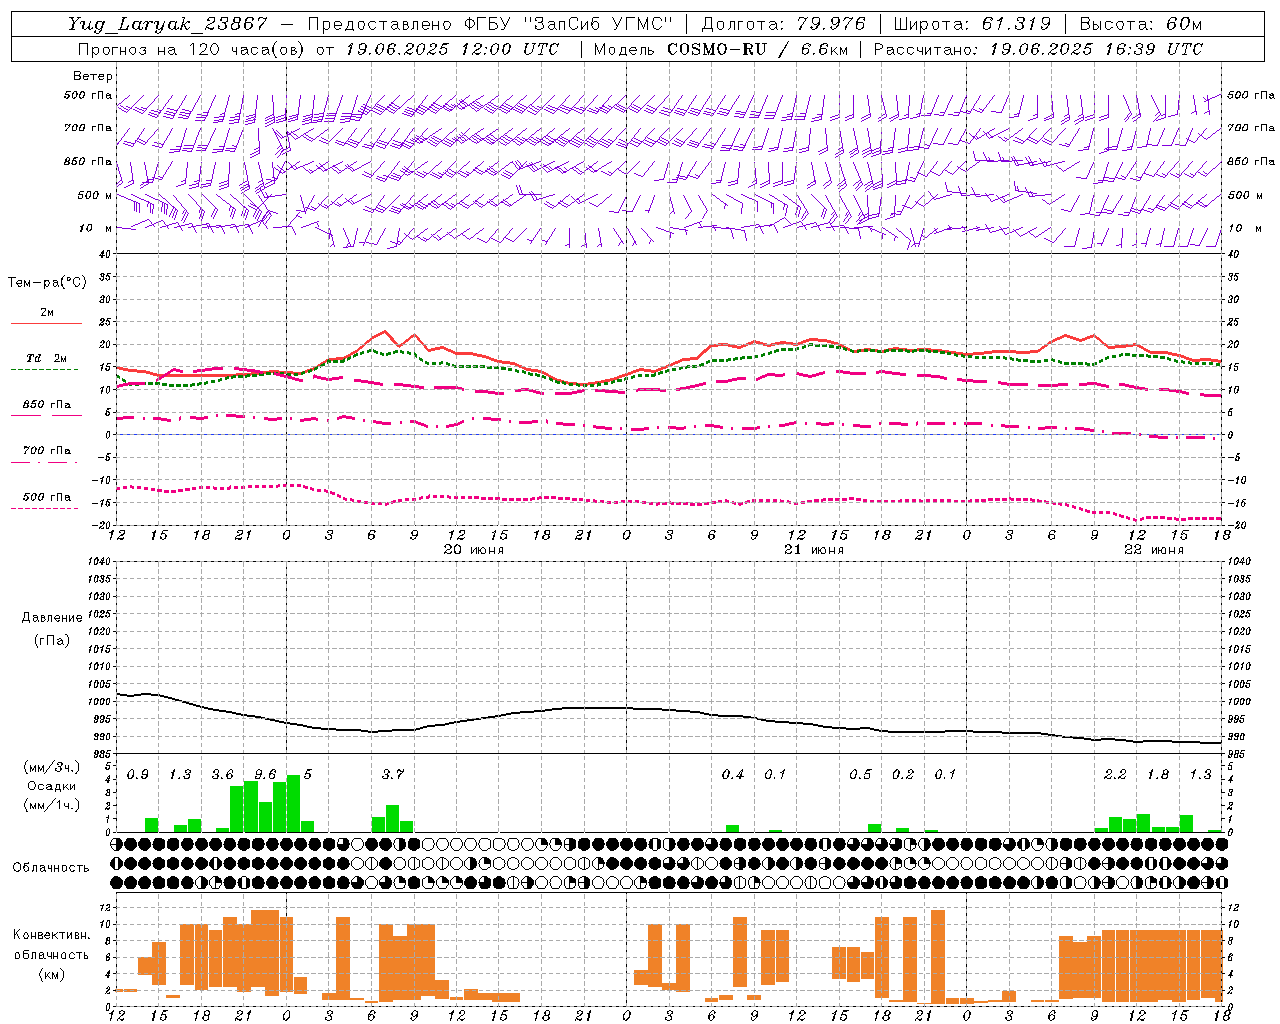Click the 0.4 precipitation total

pyautogui.click(x=733, y=775)
